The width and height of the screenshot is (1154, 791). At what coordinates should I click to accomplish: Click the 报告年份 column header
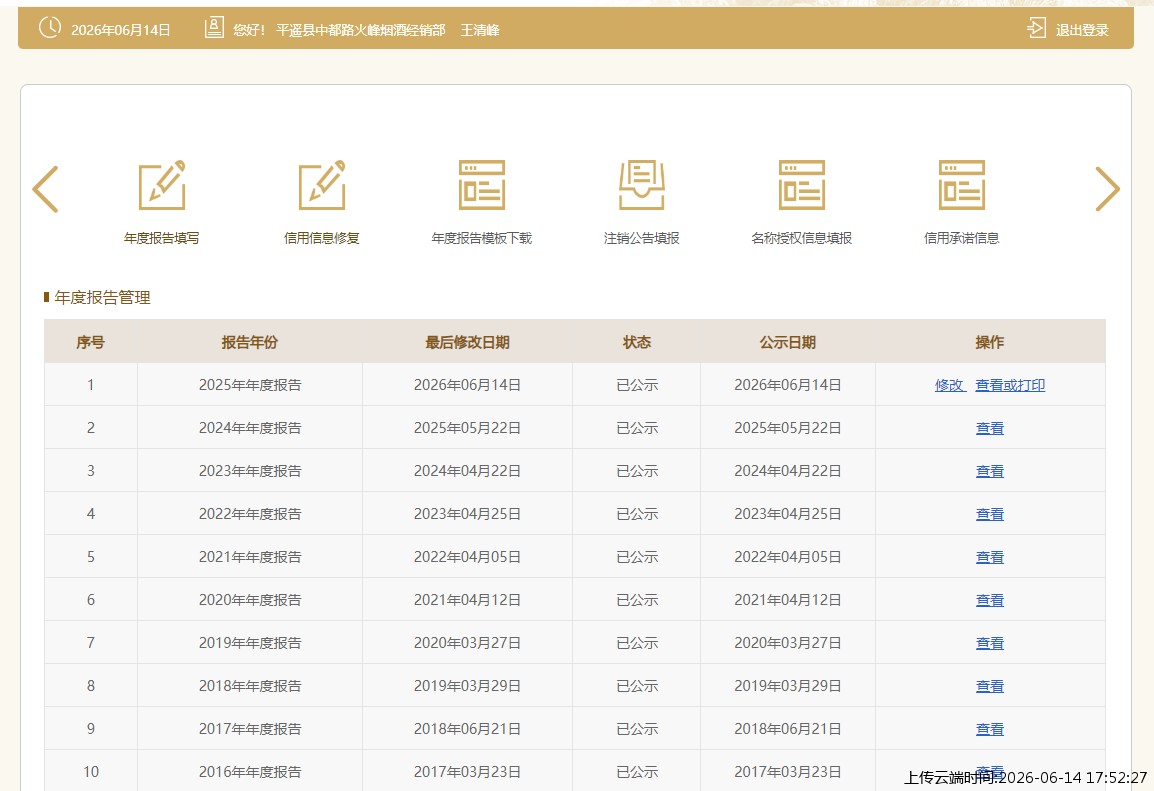coord(249,342)
